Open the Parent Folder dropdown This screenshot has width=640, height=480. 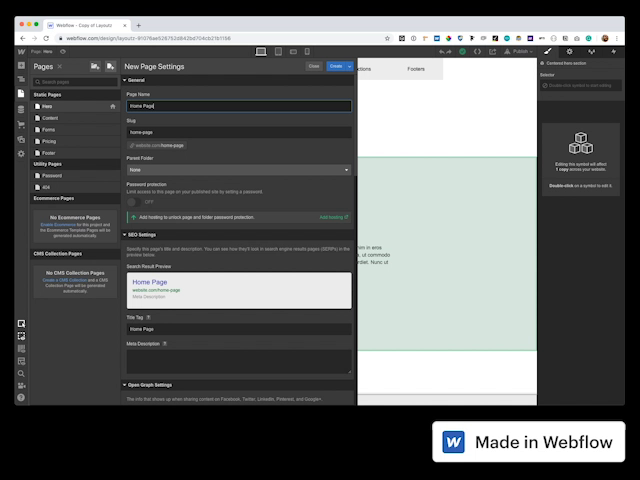[238, 170]
